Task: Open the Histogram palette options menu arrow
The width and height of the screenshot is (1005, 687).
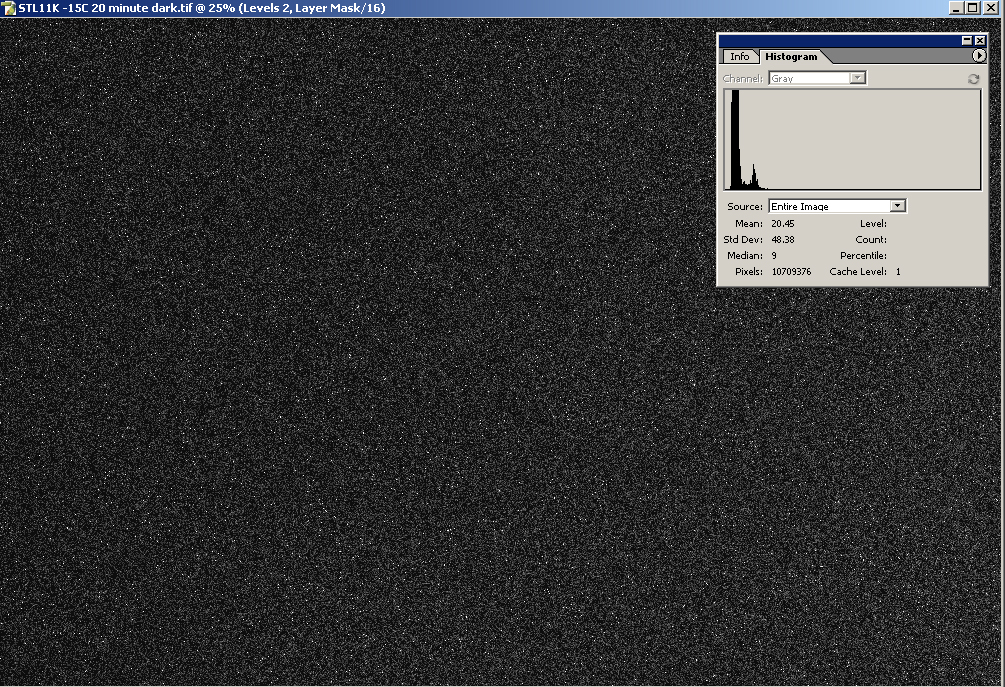Action: click(x=979, y=56)
